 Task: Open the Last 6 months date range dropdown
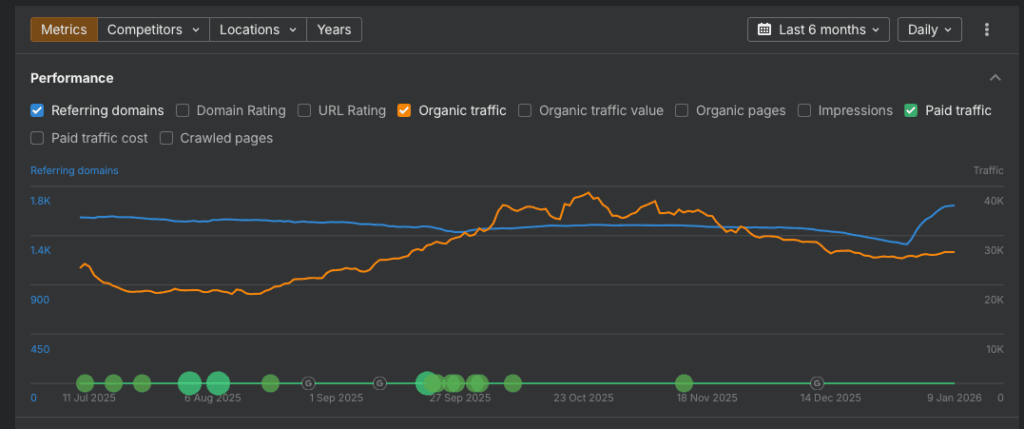click(x=818, y=30)
